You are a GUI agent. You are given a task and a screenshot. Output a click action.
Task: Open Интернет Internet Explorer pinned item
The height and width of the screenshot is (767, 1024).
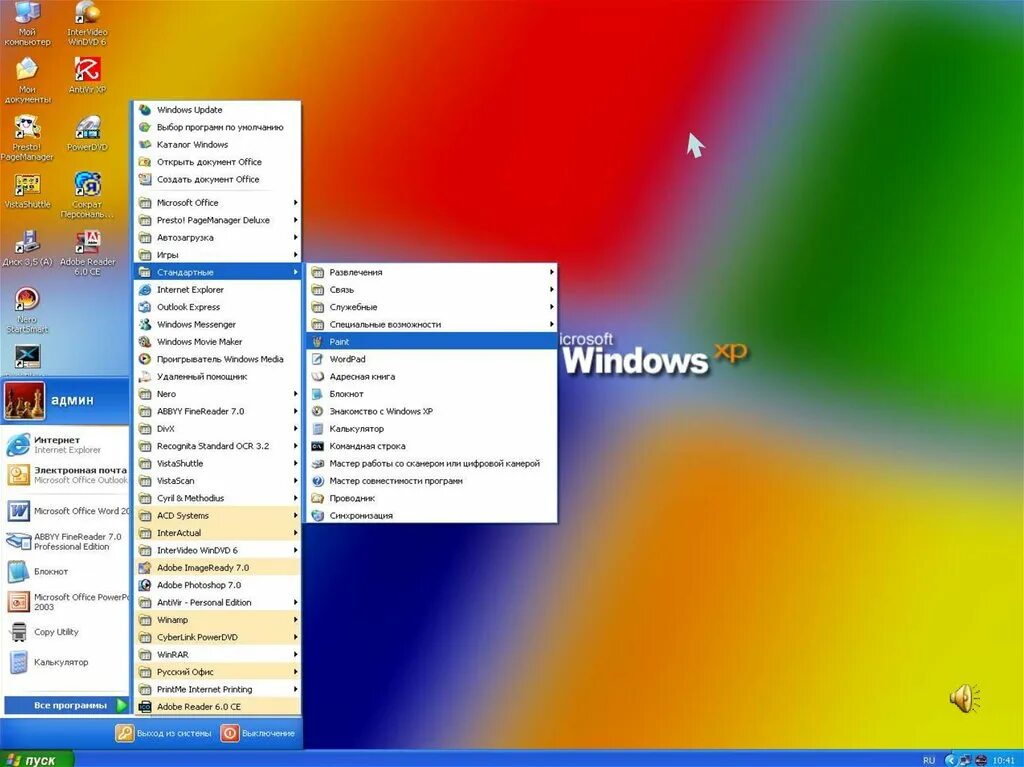(65, 445)
